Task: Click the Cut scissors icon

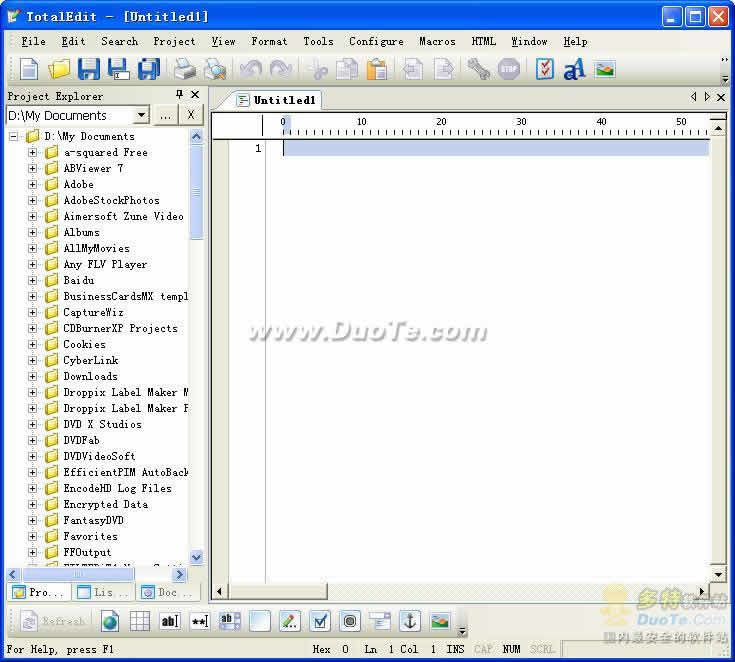Action: [318, 69]
